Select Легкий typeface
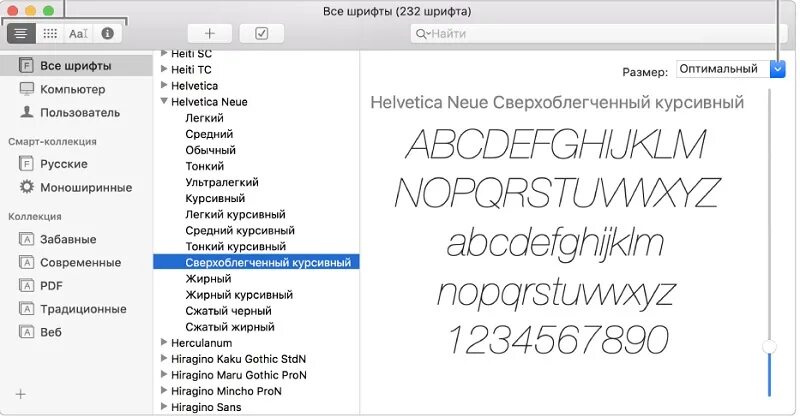 [205, 118]
